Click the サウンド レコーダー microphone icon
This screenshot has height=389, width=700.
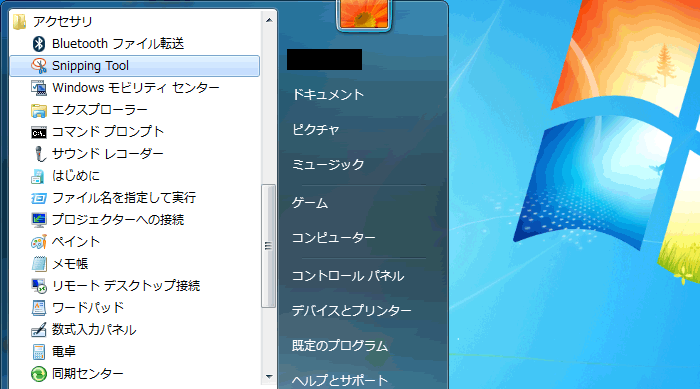(40, 154)
